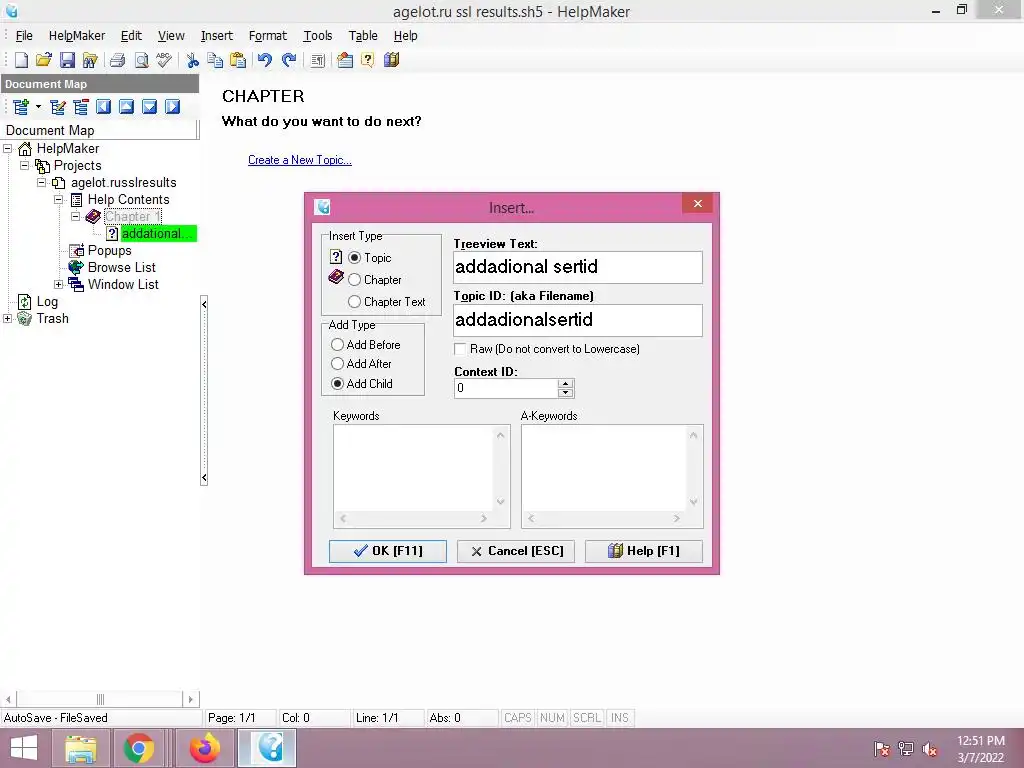Viewport: 1024px width, 768px height.
Task: Open the Format menu
Action: pyautogui.click(x=268, y=36)
